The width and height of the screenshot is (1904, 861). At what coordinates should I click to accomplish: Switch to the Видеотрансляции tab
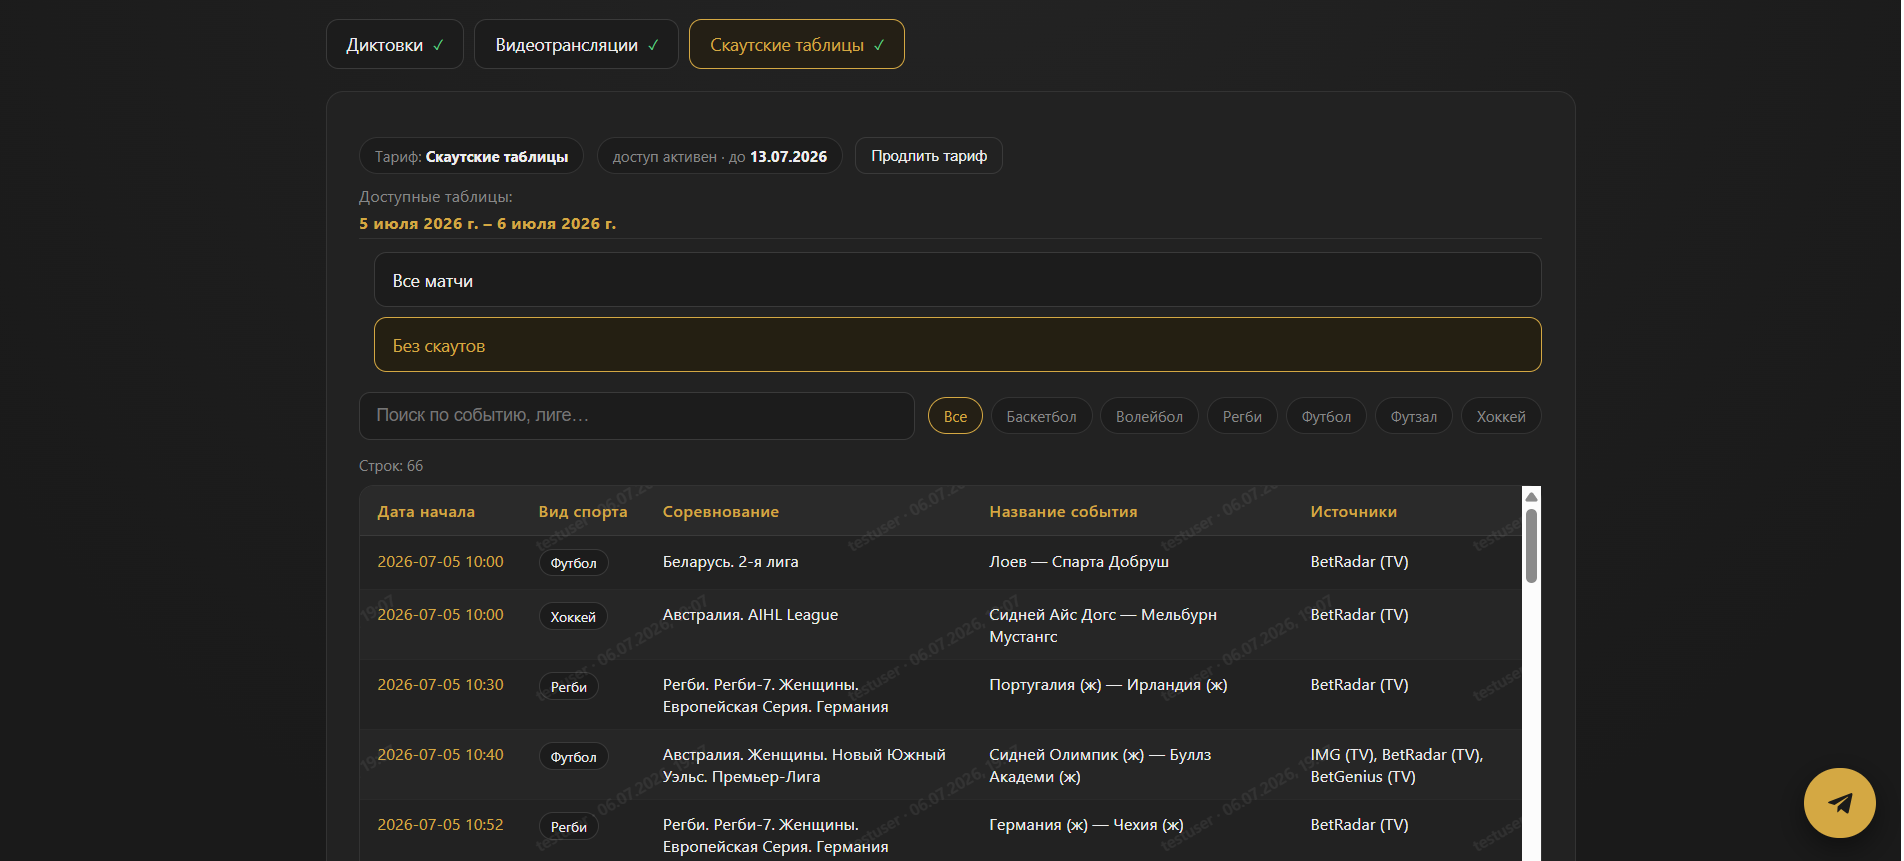[x=576, y=45]
